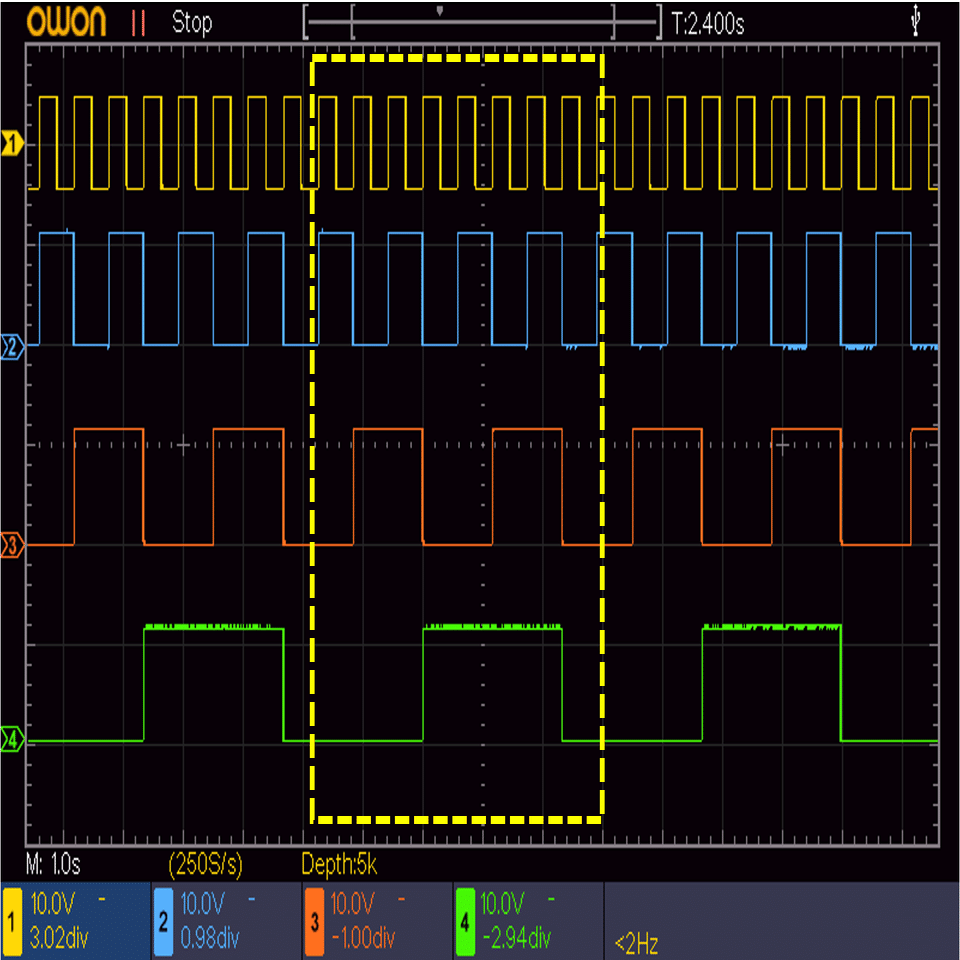Screen dimensions: 960x960
Task: Click the Channel 1 yellow marker arrow
Action: point(10,142)
